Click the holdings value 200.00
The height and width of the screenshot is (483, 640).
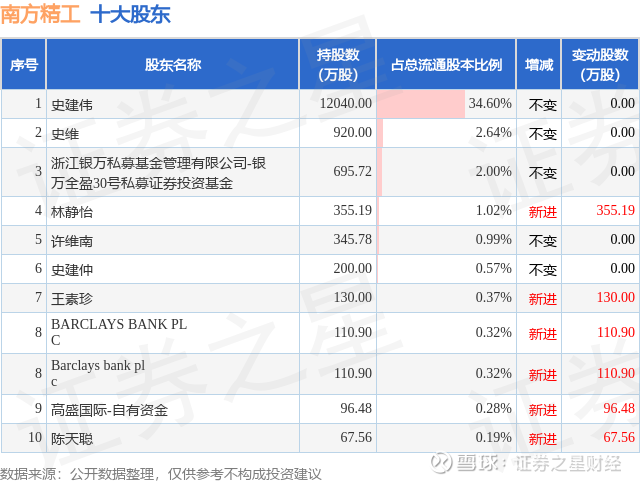(353, 268)
